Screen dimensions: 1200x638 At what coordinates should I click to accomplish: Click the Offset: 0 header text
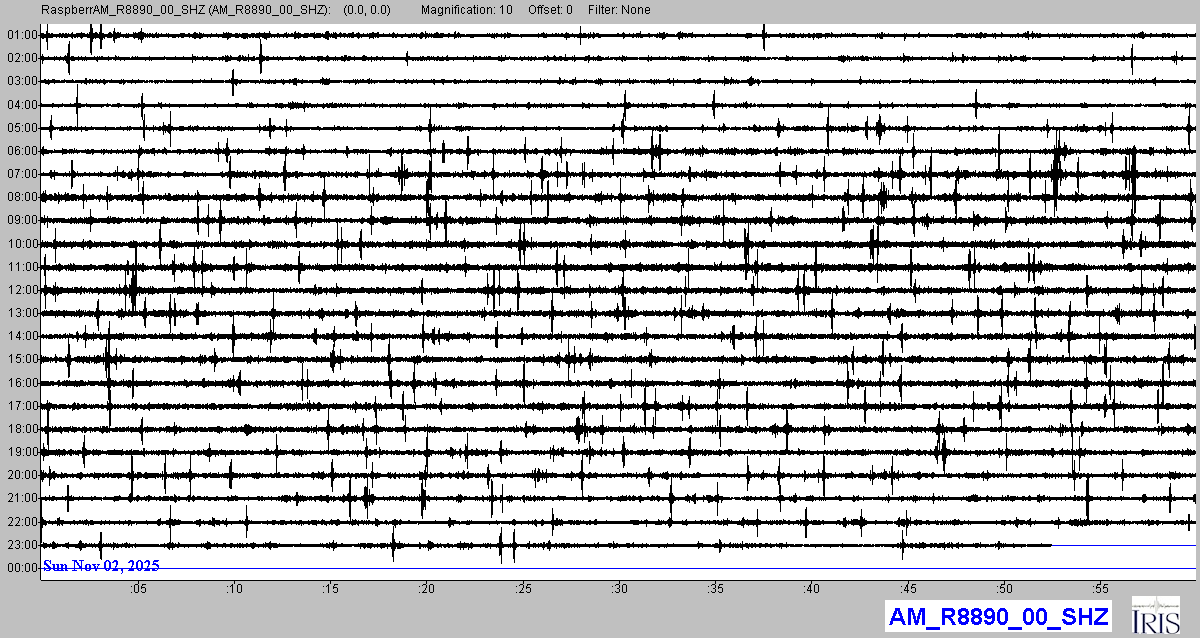pyautogui.click(x=557, y=10)
